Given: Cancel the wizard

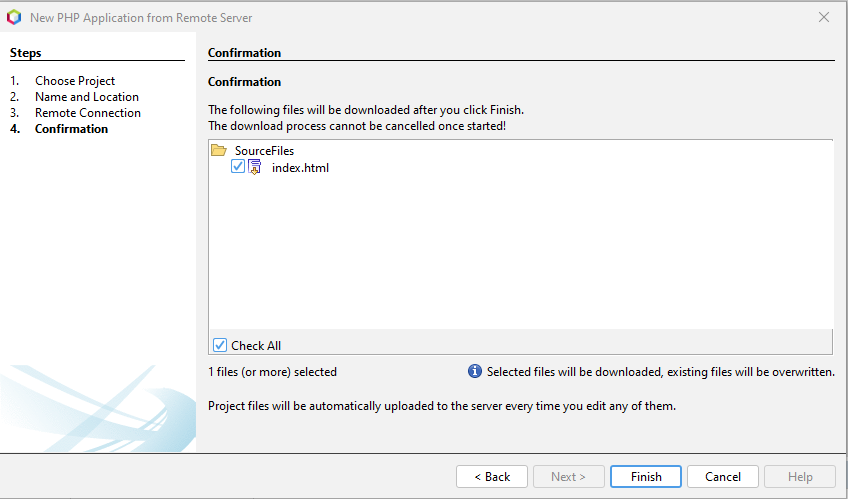Looking at the screenshot, I should (x=723, y=477).
